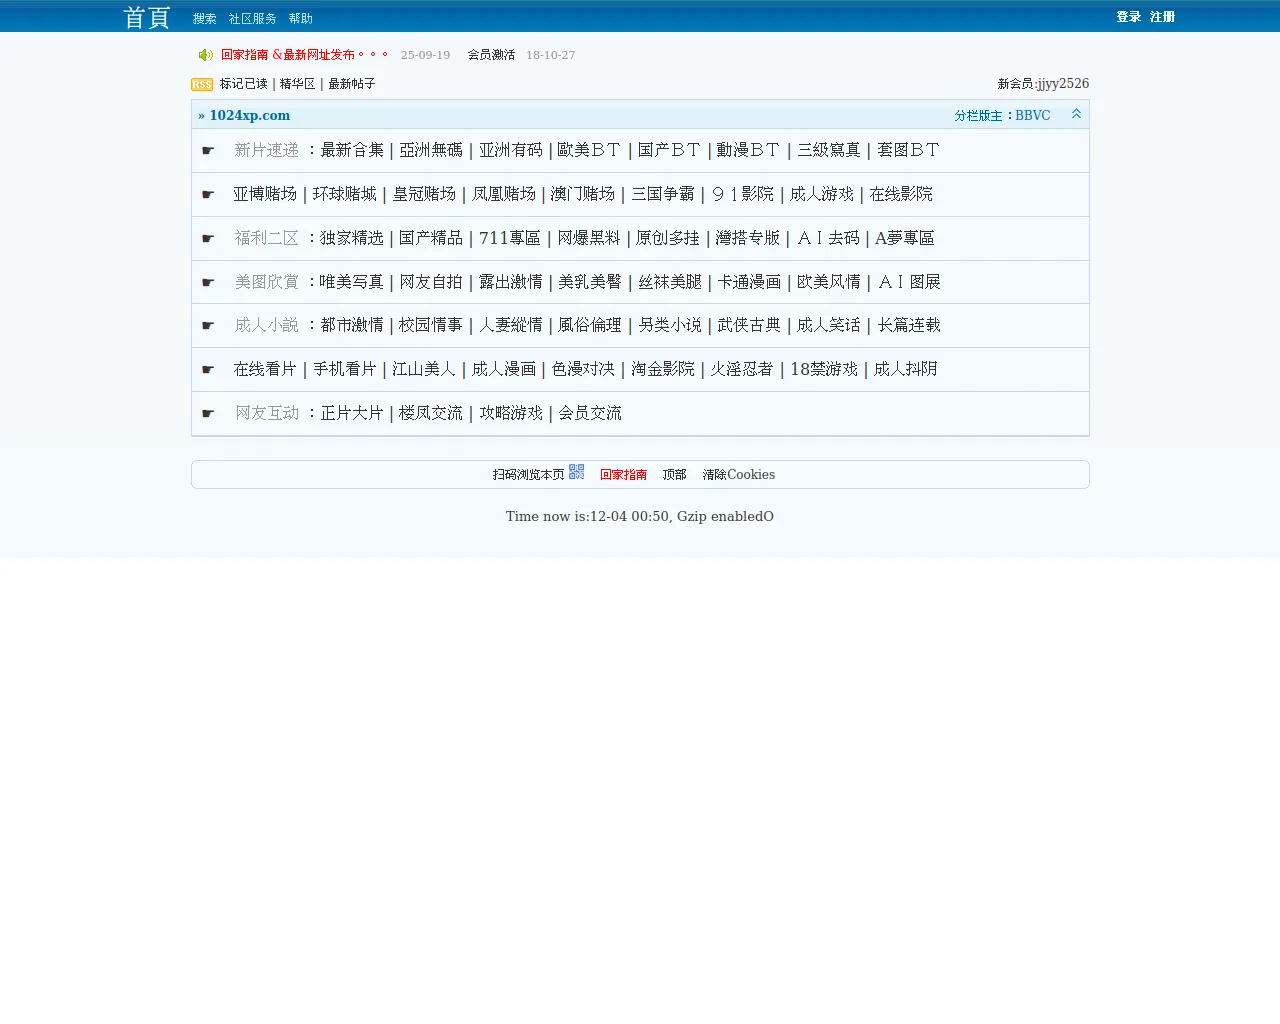
Task: Collapse the 1024xp.com section with the chevron
Action: click(x=1076, y=114)
